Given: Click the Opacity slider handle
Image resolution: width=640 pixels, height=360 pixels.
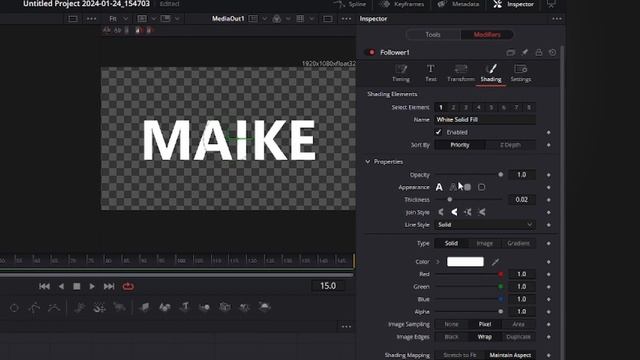Looking at the screenshot, I should click(x=501, y=175).
